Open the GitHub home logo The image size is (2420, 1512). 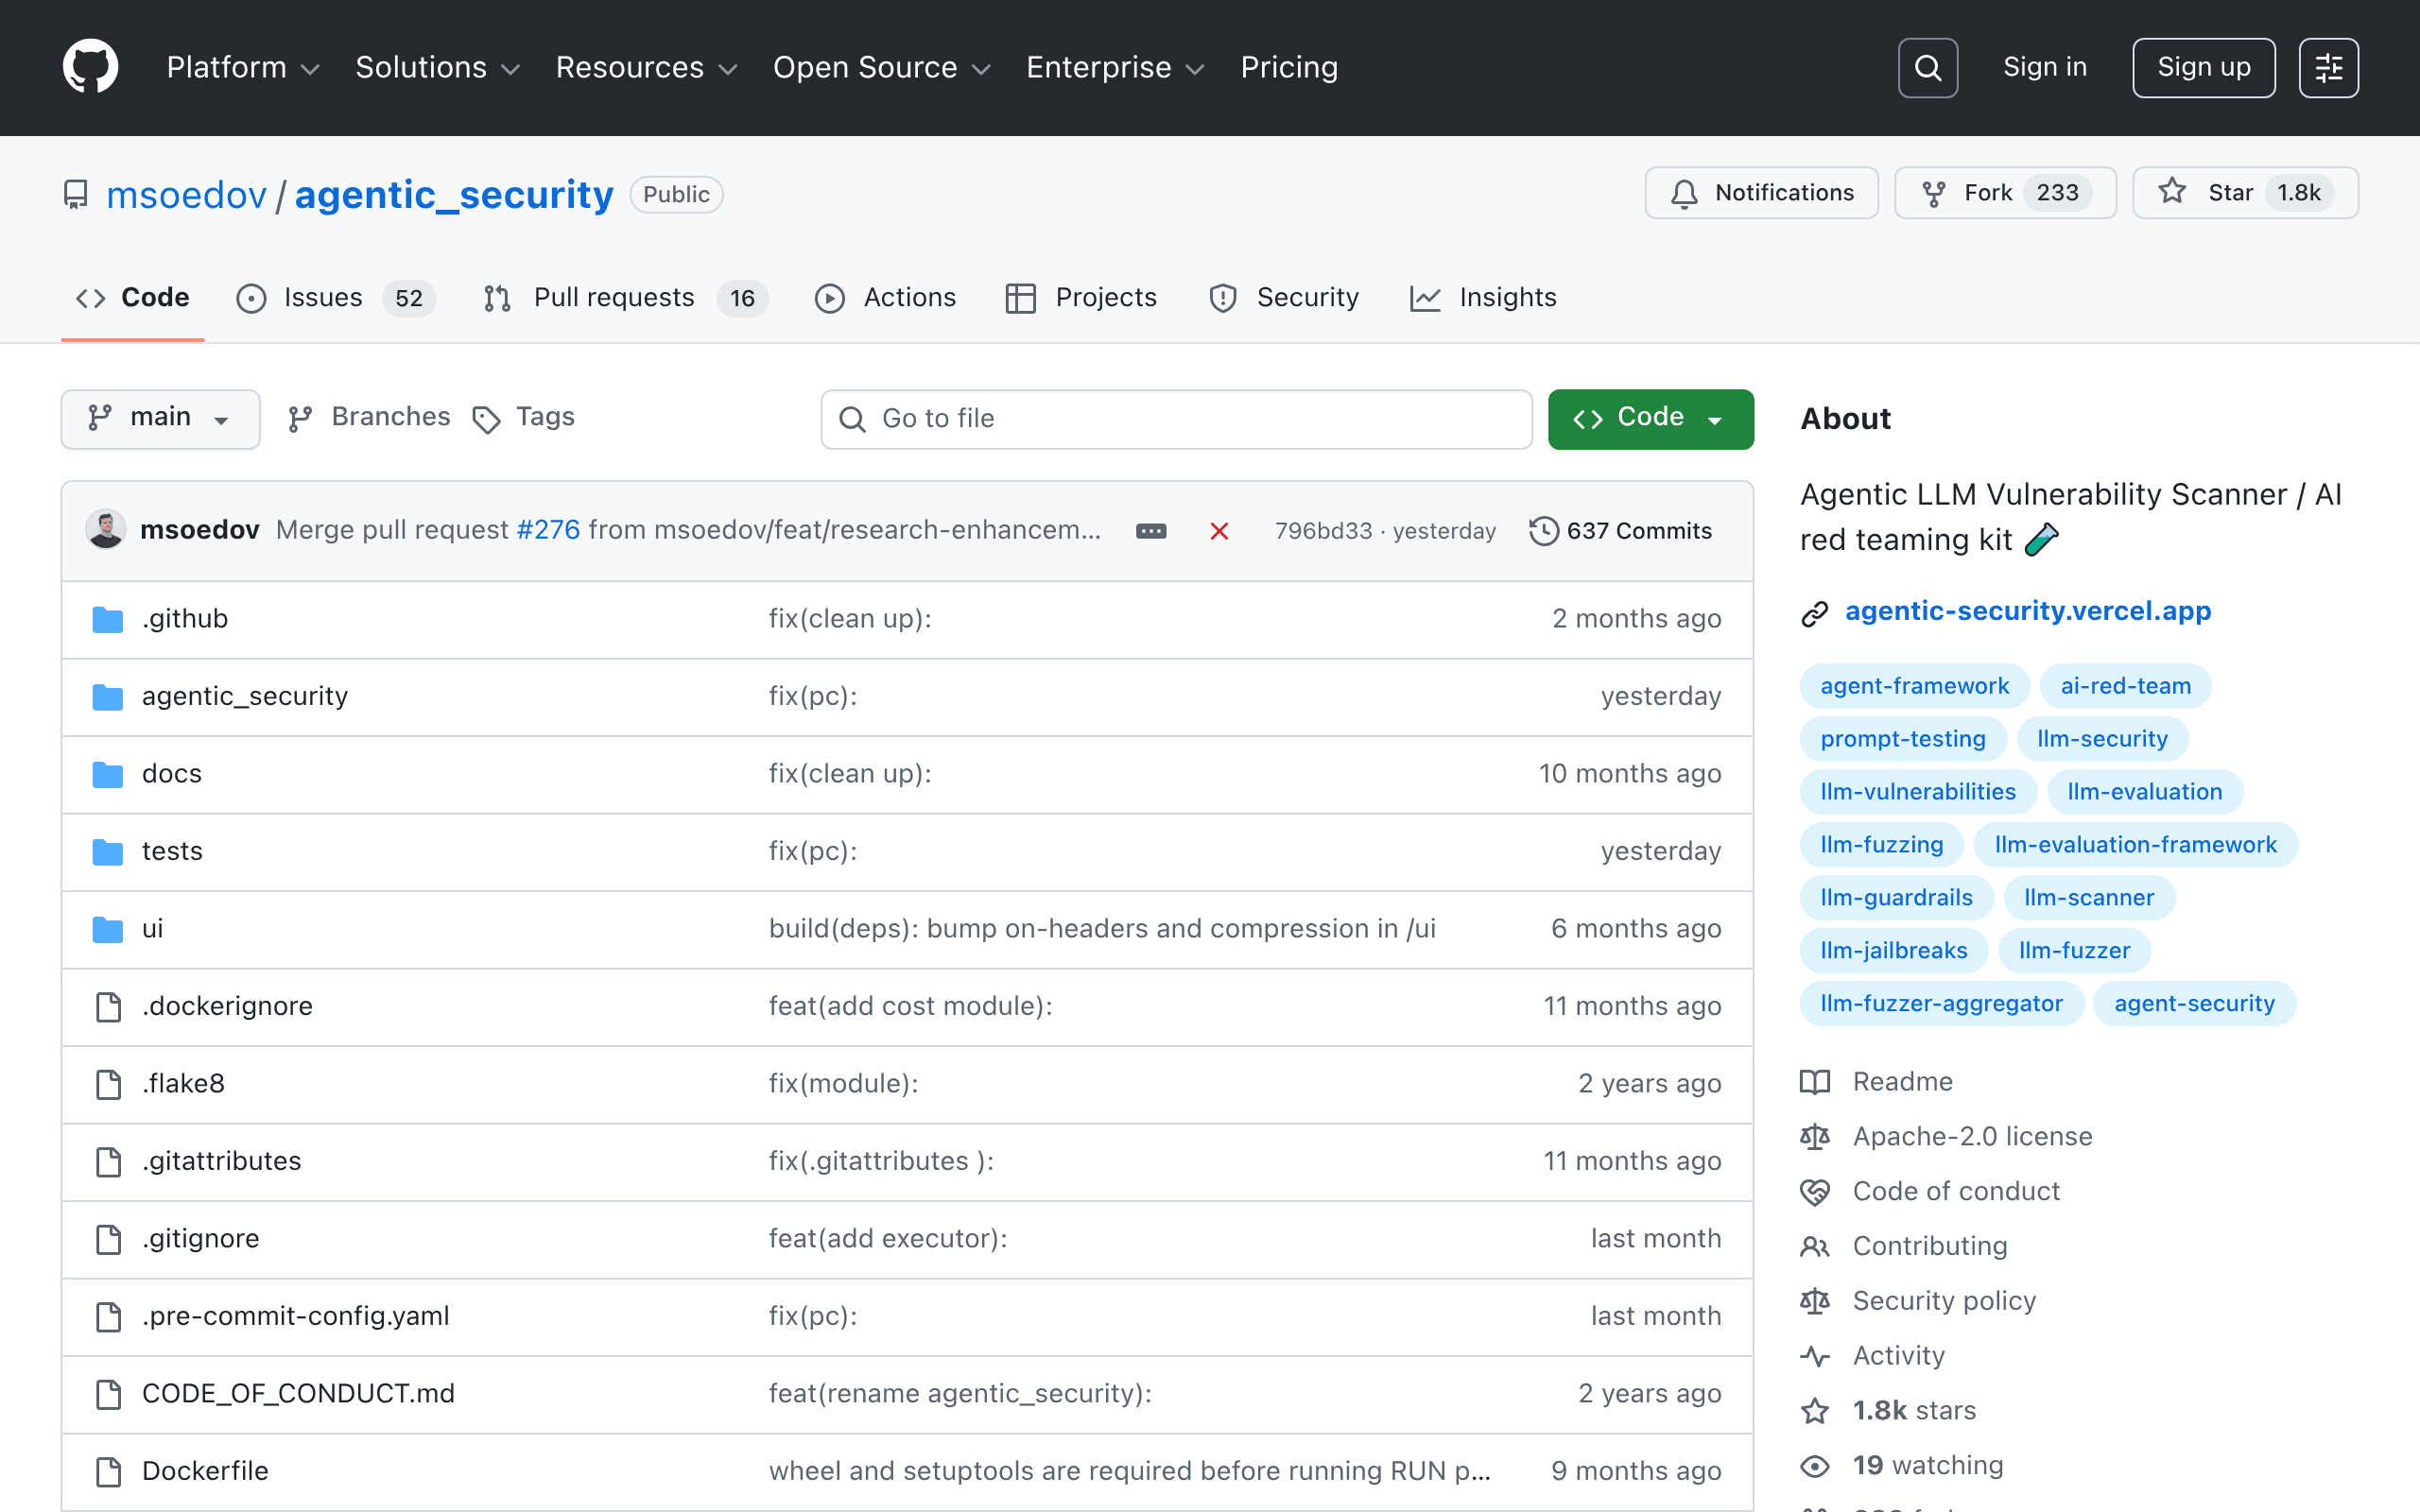(x=90, y=67)
